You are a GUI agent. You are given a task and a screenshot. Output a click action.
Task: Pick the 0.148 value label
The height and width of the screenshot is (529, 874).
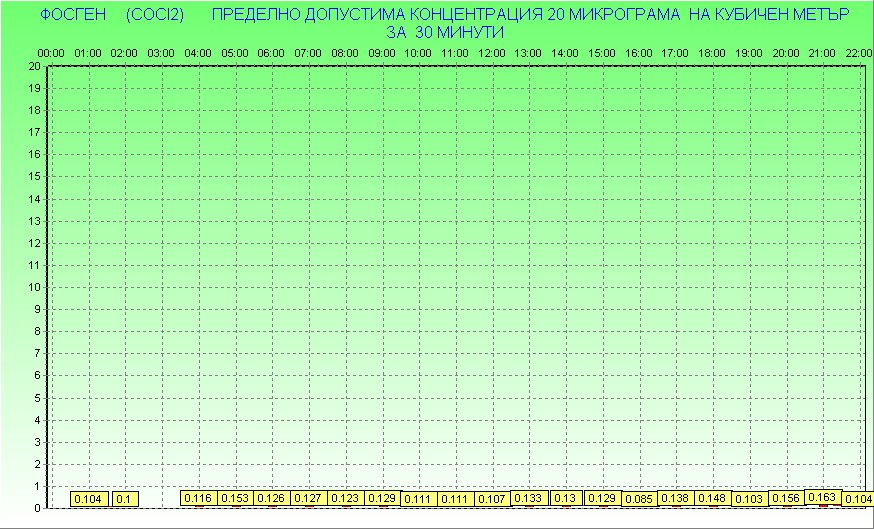(712, 498)
